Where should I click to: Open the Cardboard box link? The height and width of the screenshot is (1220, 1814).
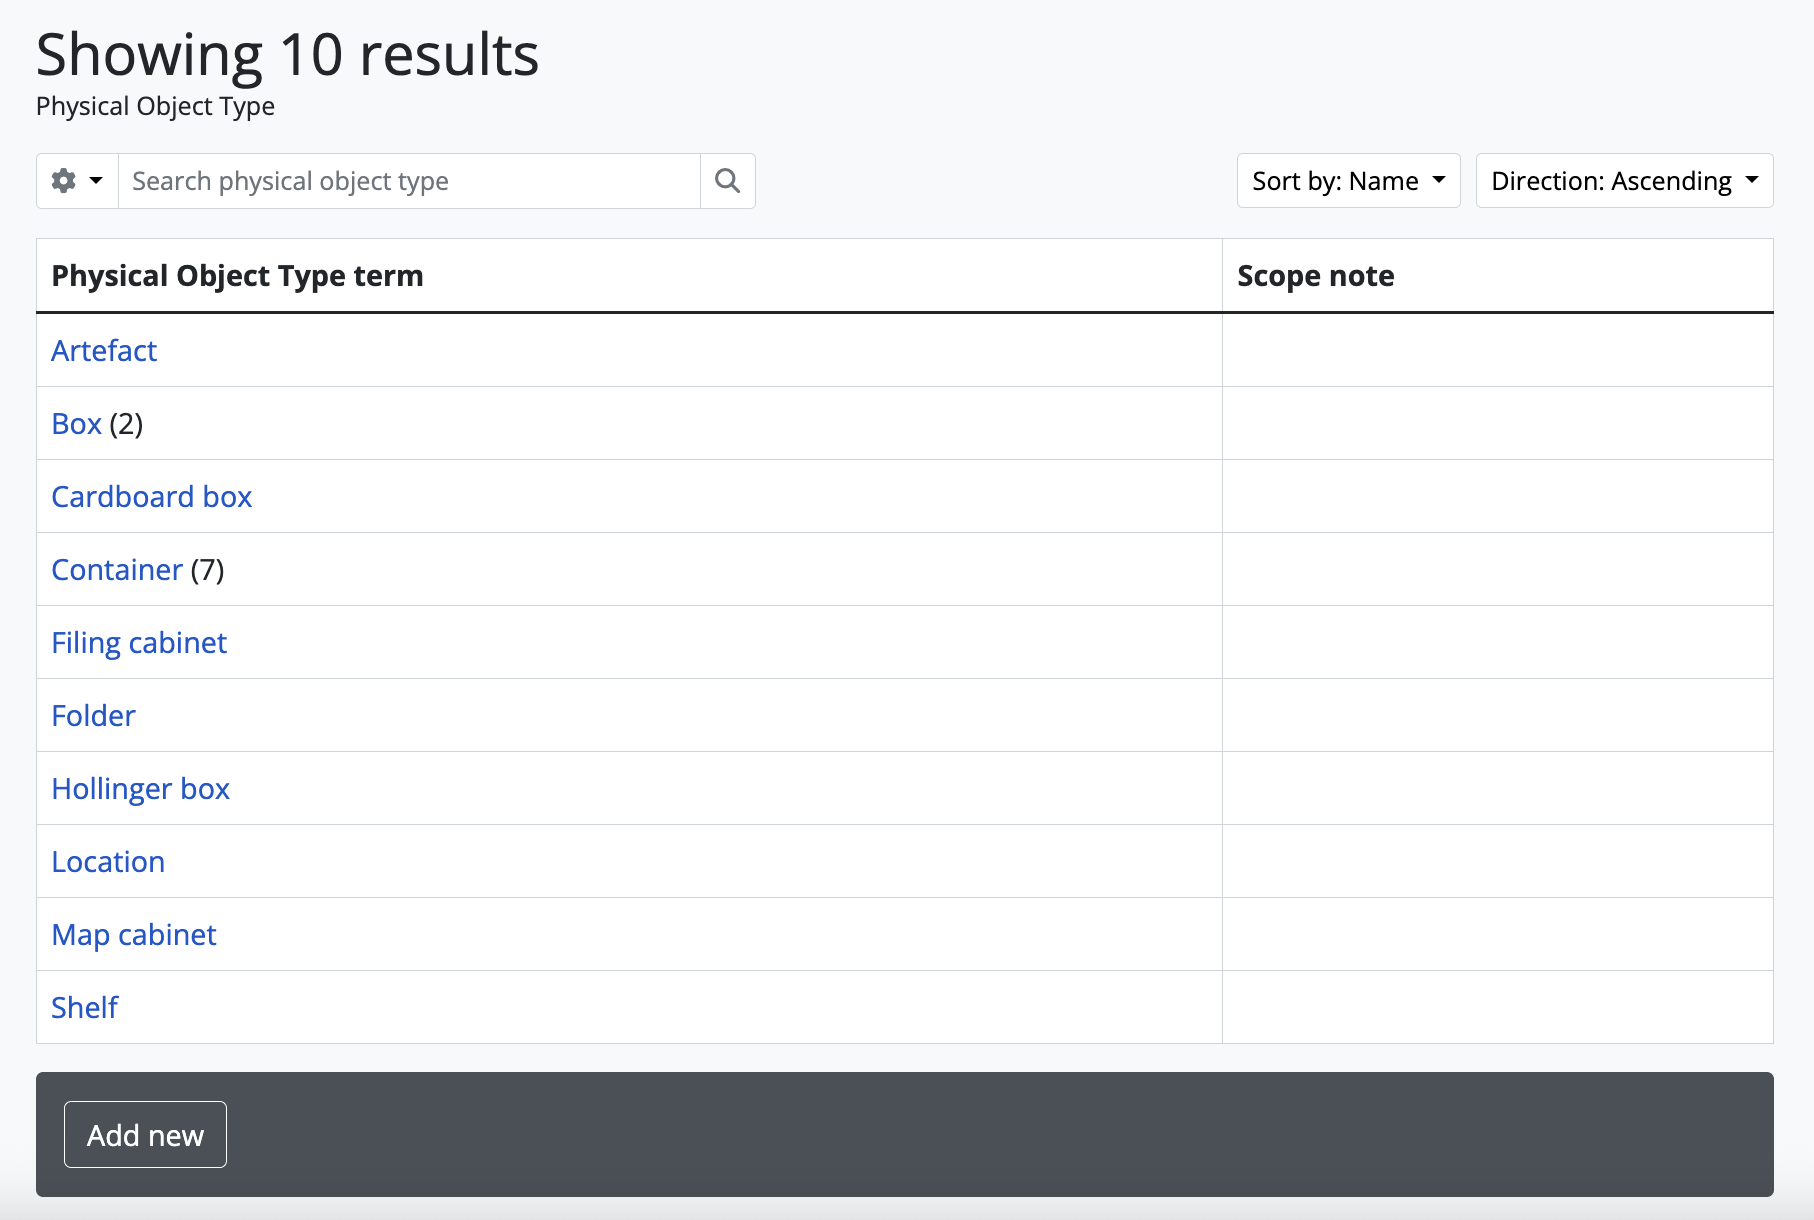click(x=151, y=497)
